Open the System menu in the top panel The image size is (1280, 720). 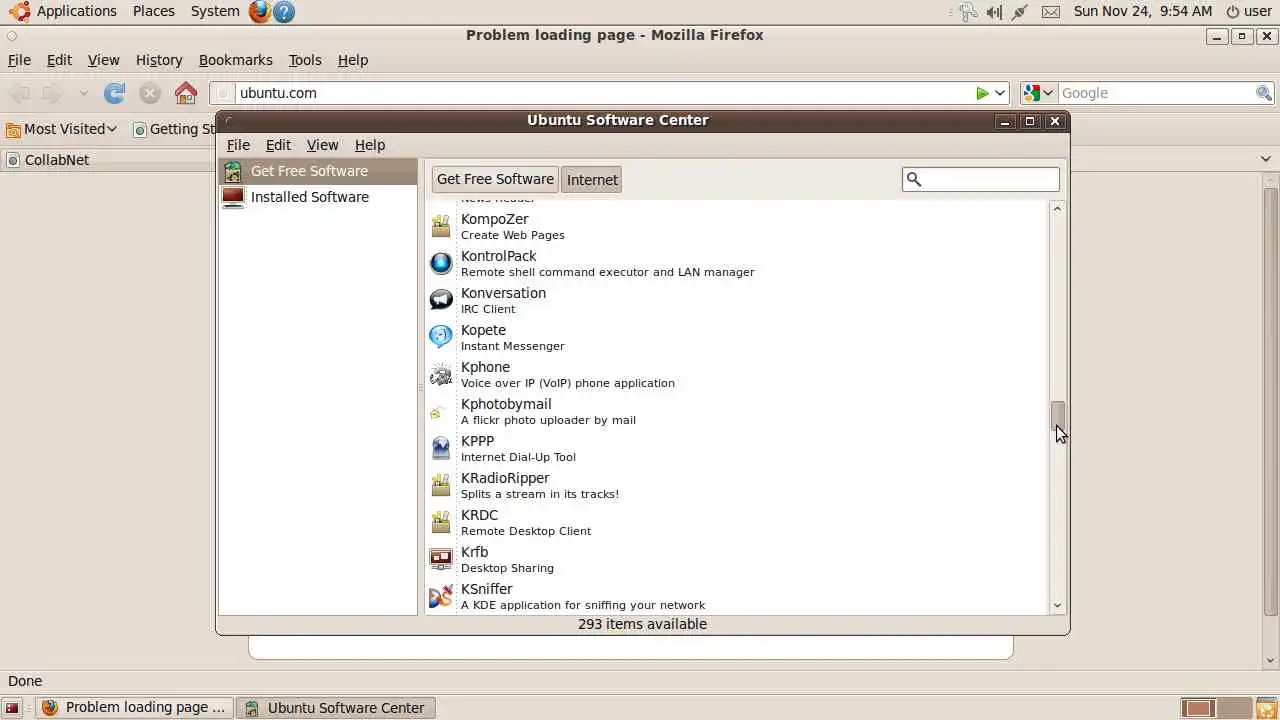pyautogui.click(x=215, y=11)
